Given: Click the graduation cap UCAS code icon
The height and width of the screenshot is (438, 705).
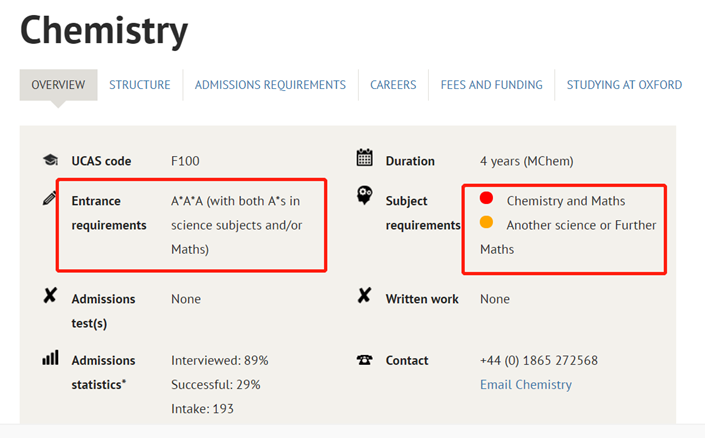Looking at the screenshot, I should (50, 161).
